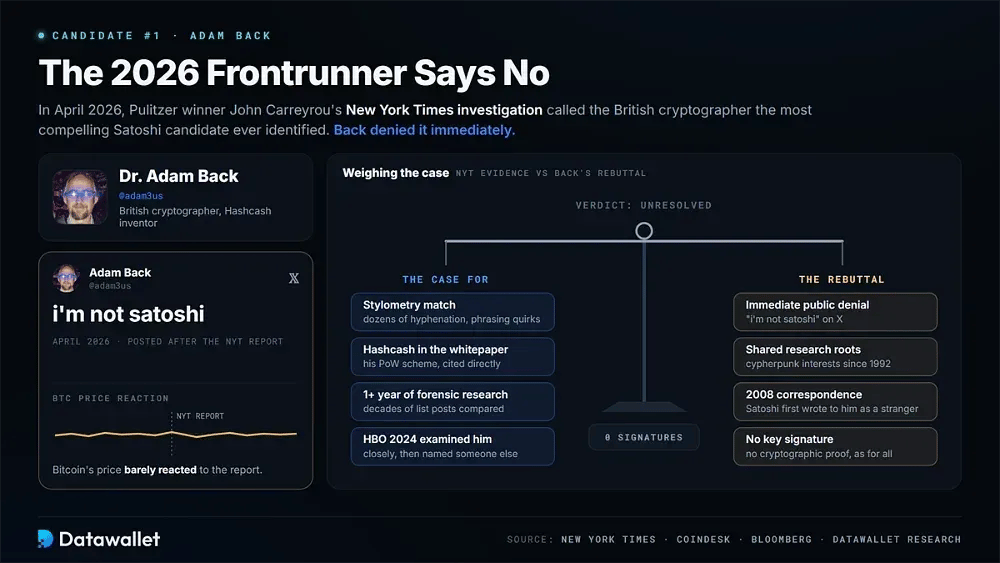Click 'NEW YORK TIMES' source in footer
The width and height of the screenshot is (1000, 563).
[608, 539]
